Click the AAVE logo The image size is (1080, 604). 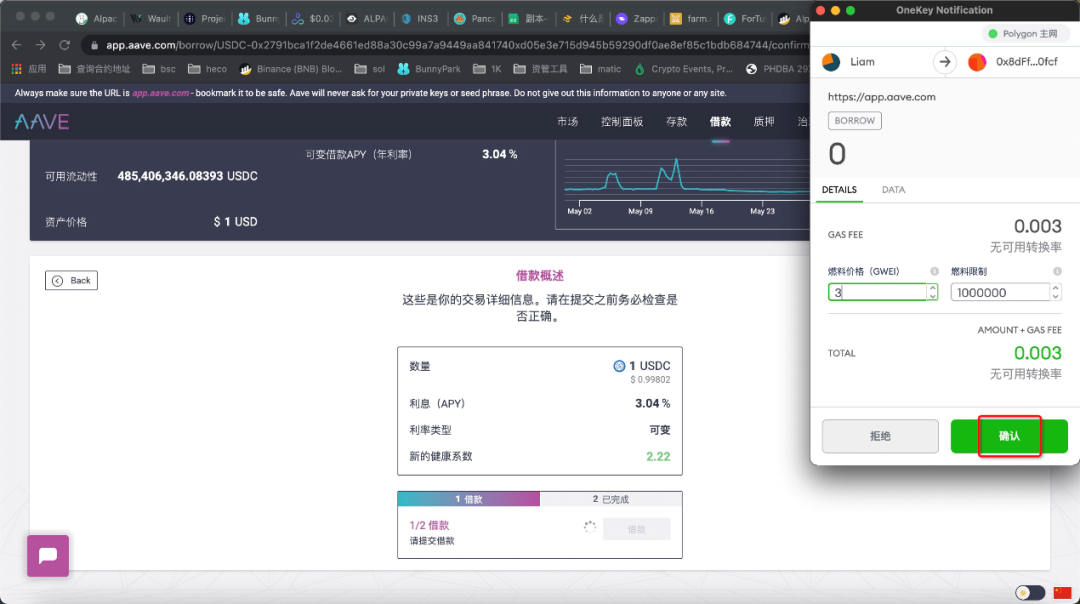pyautogui.click(x=42, y=122)
